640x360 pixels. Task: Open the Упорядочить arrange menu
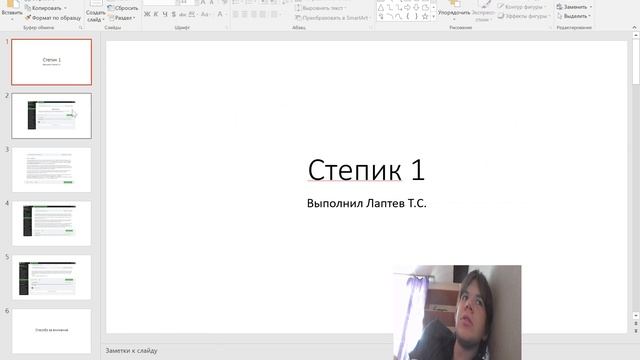pos(454,11)
